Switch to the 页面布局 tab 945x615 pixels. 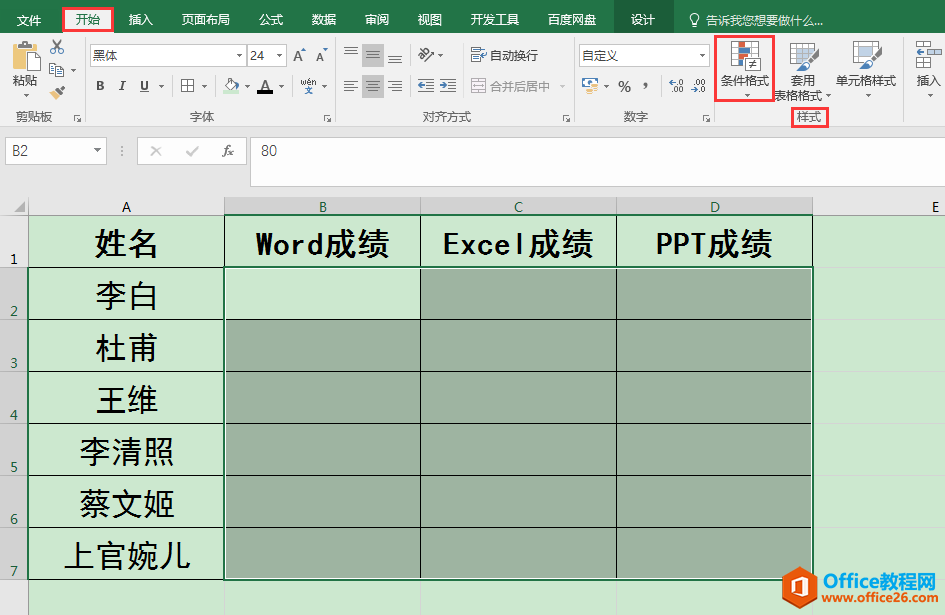point(206,20)
